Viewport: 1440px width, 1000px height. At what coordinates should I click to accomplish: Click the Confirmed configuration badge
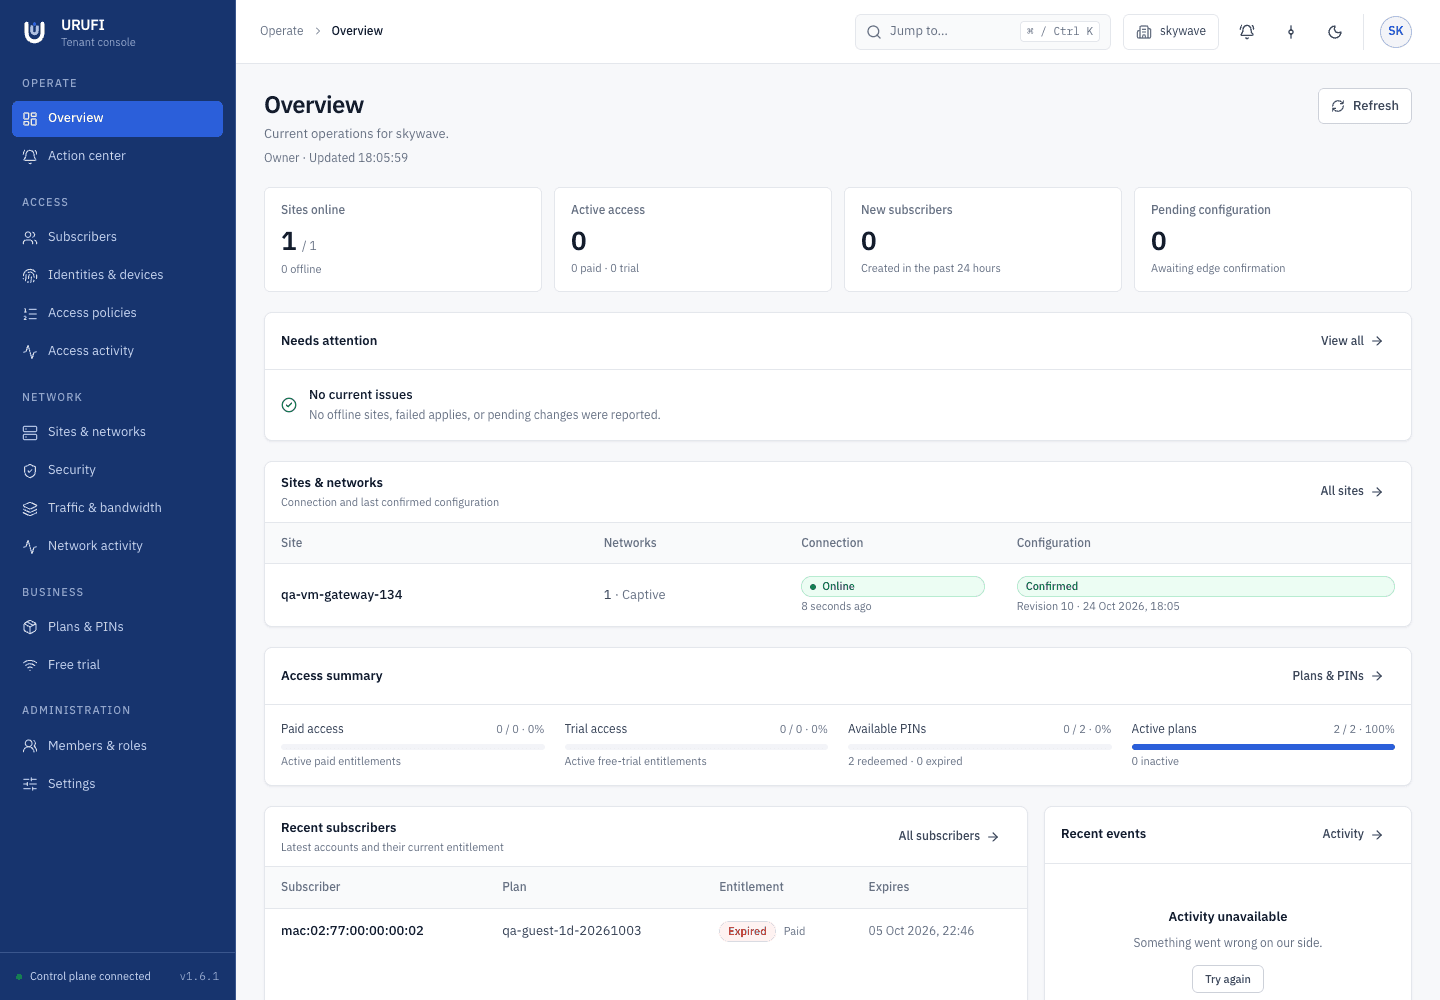coord(1206,587)
